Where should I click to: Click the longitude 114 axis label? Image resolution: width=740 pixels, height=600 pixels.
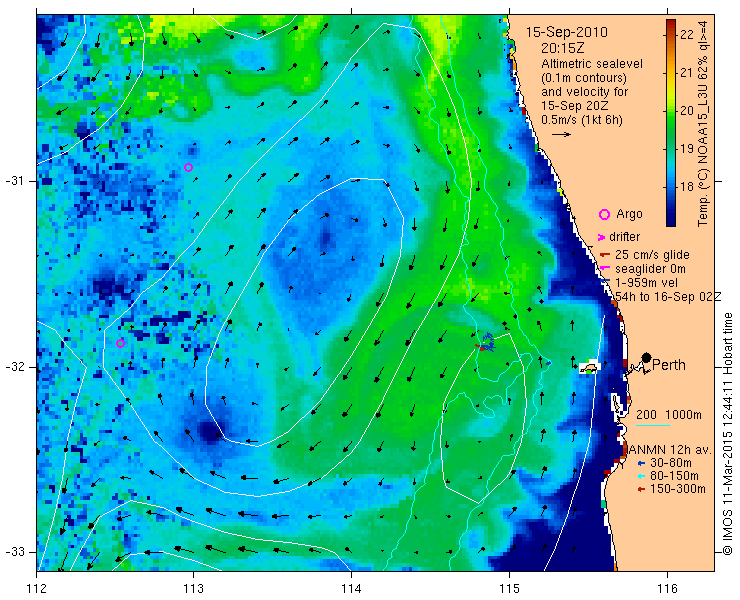(x=352, y=589)
